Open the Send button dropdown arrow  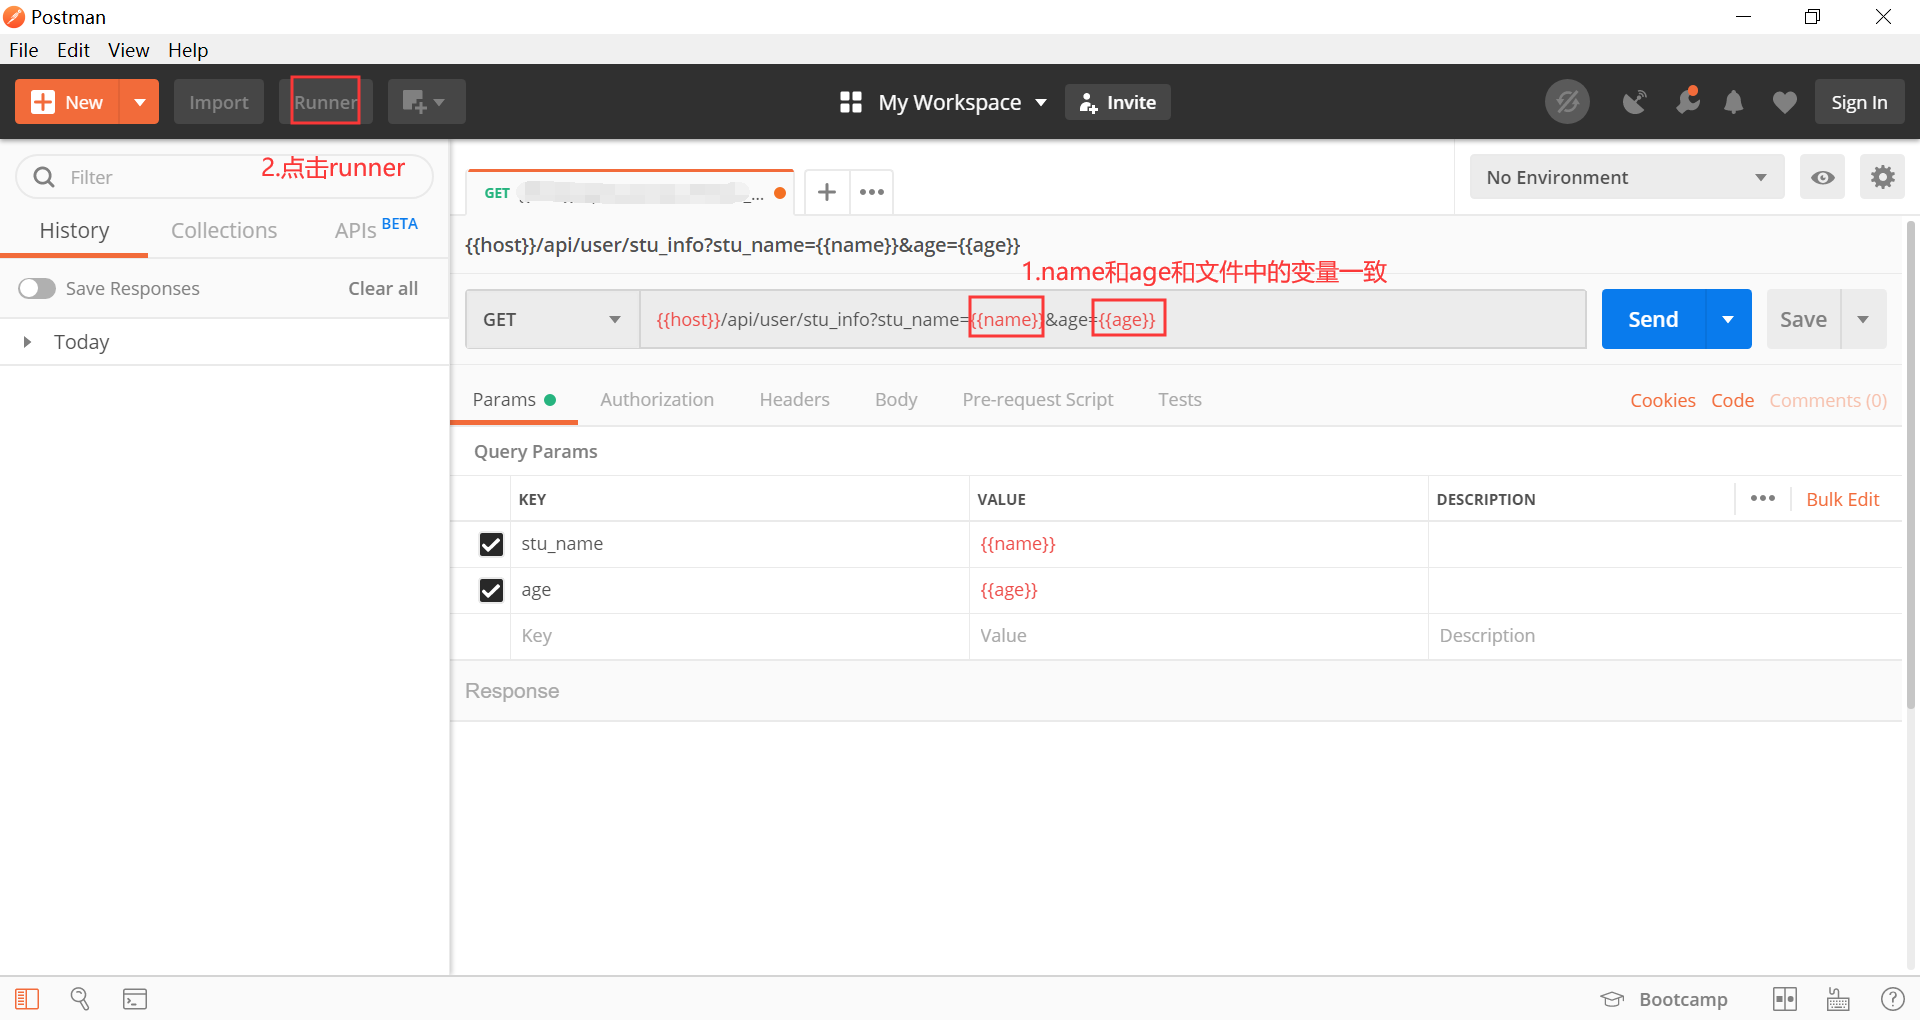1728,319
